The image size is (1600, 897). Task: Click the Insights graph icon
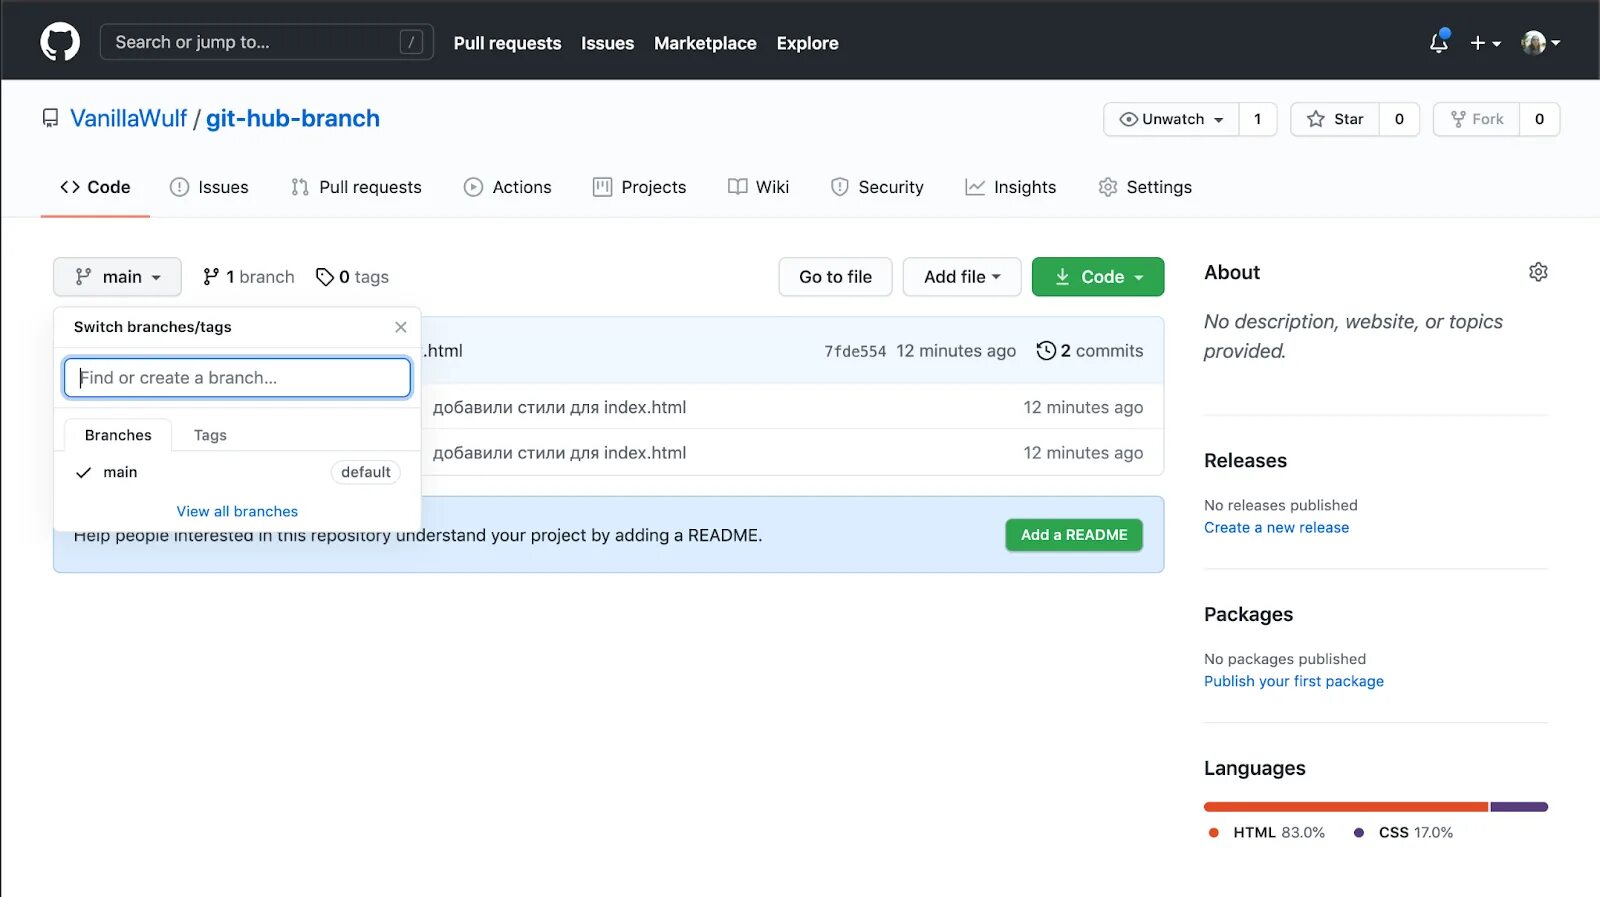click(975, 187)
